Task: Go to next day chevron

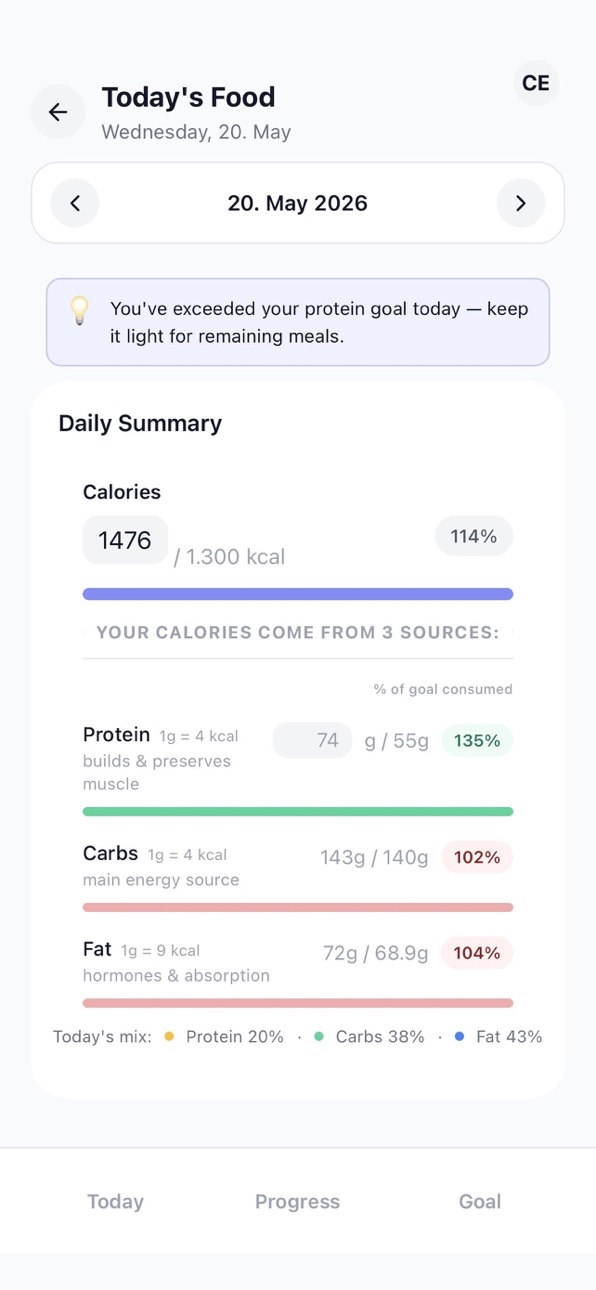Action: point(521,203)
